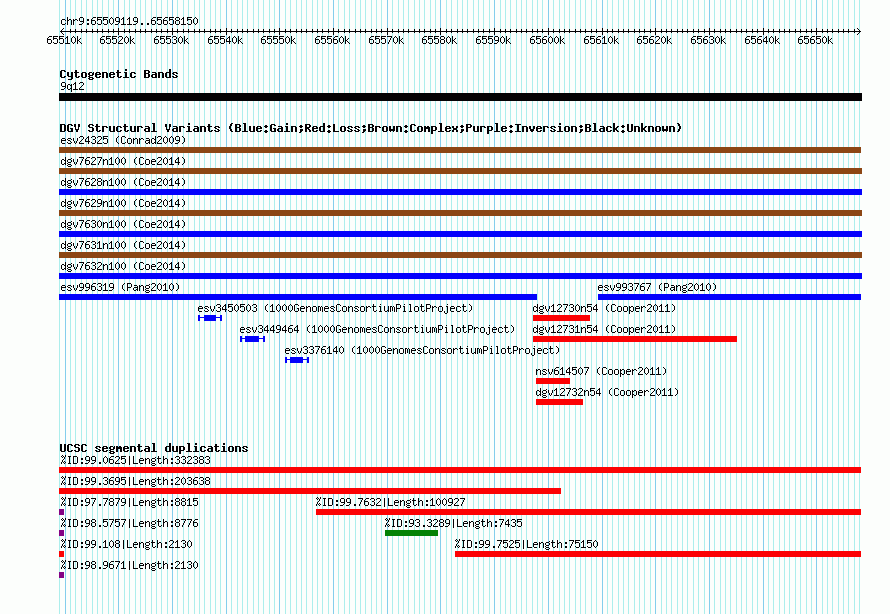This screenshot has height=614, width=890.
Task: Click the 65580k ruler tick label
Action: [x=439, y=40]
